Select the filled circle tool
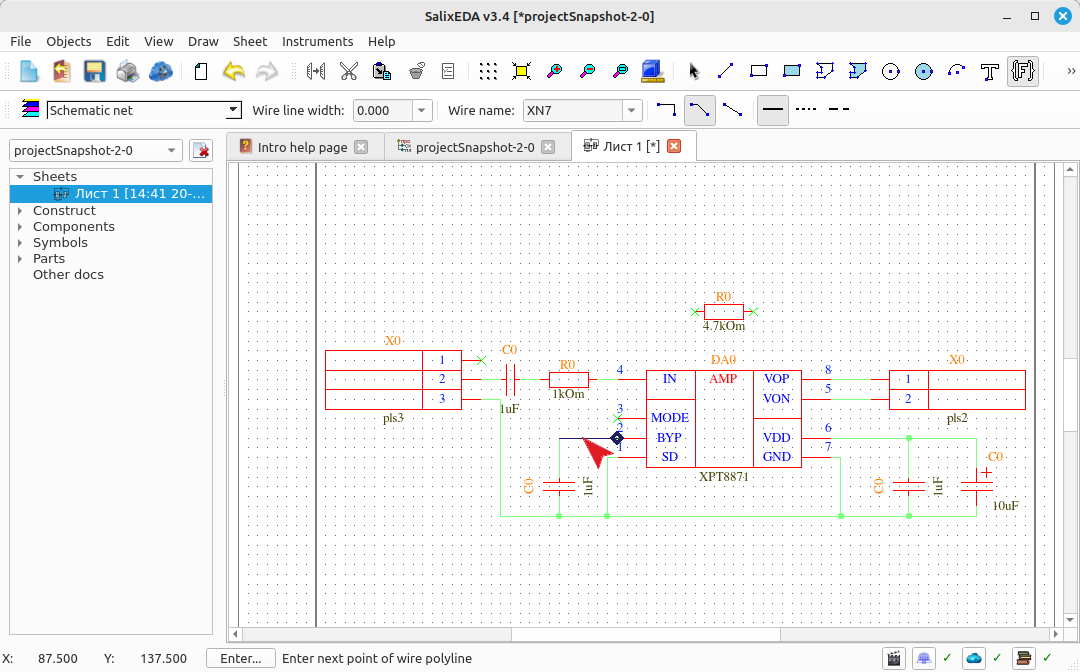 [924, 71]
